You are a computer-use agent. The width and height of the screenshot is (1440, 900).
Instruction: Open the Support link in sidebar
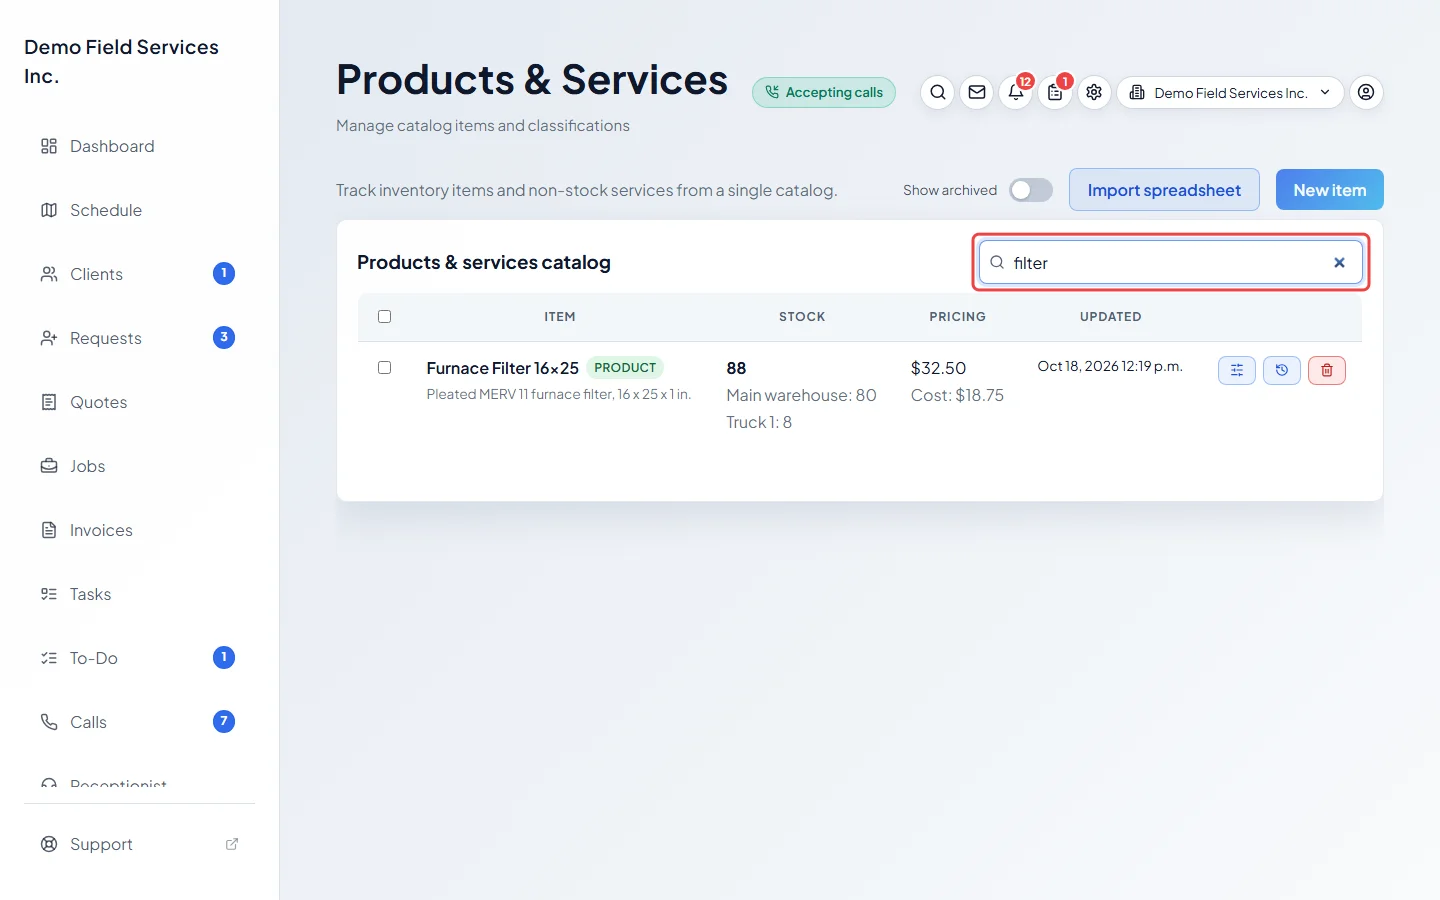click(x=139, y=844)
